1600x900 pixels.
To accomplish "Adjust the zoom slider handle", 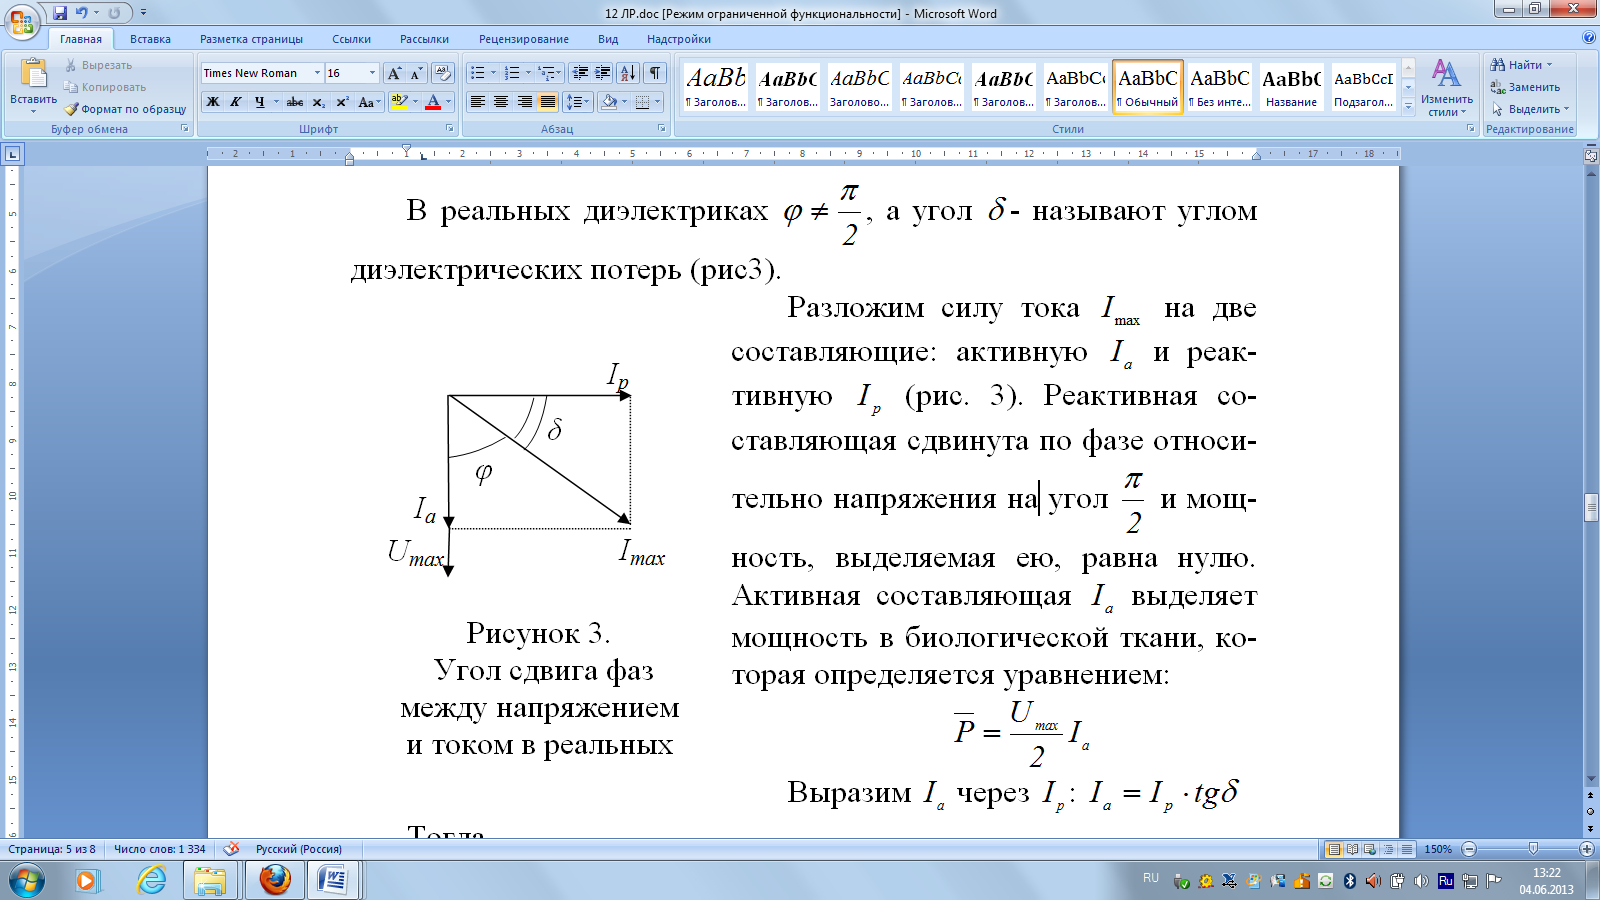I will pos(1533,849).
